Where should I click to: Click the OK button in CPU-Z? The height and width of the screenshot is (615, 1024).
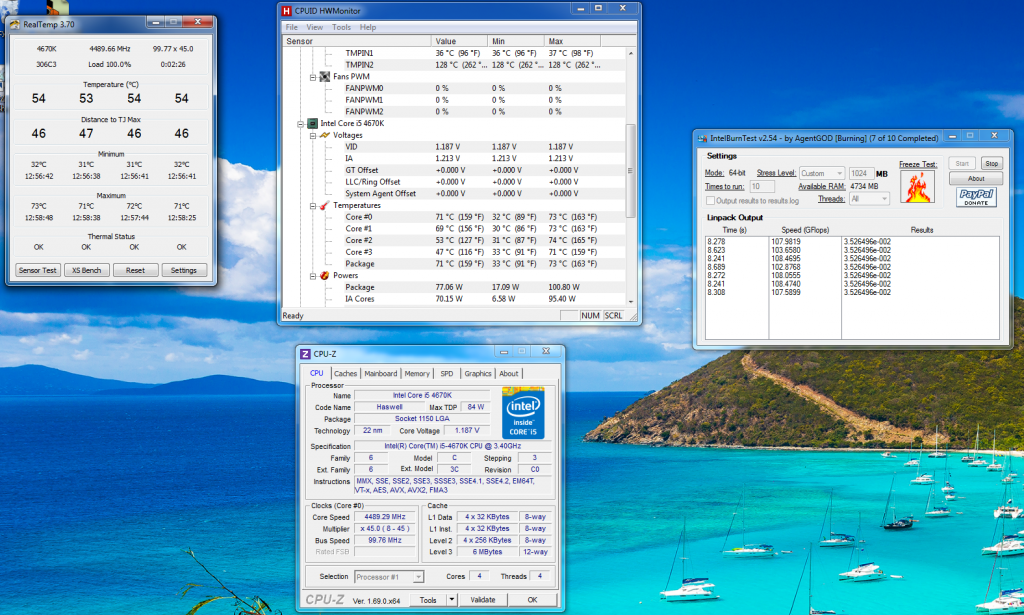coord(532,599)
